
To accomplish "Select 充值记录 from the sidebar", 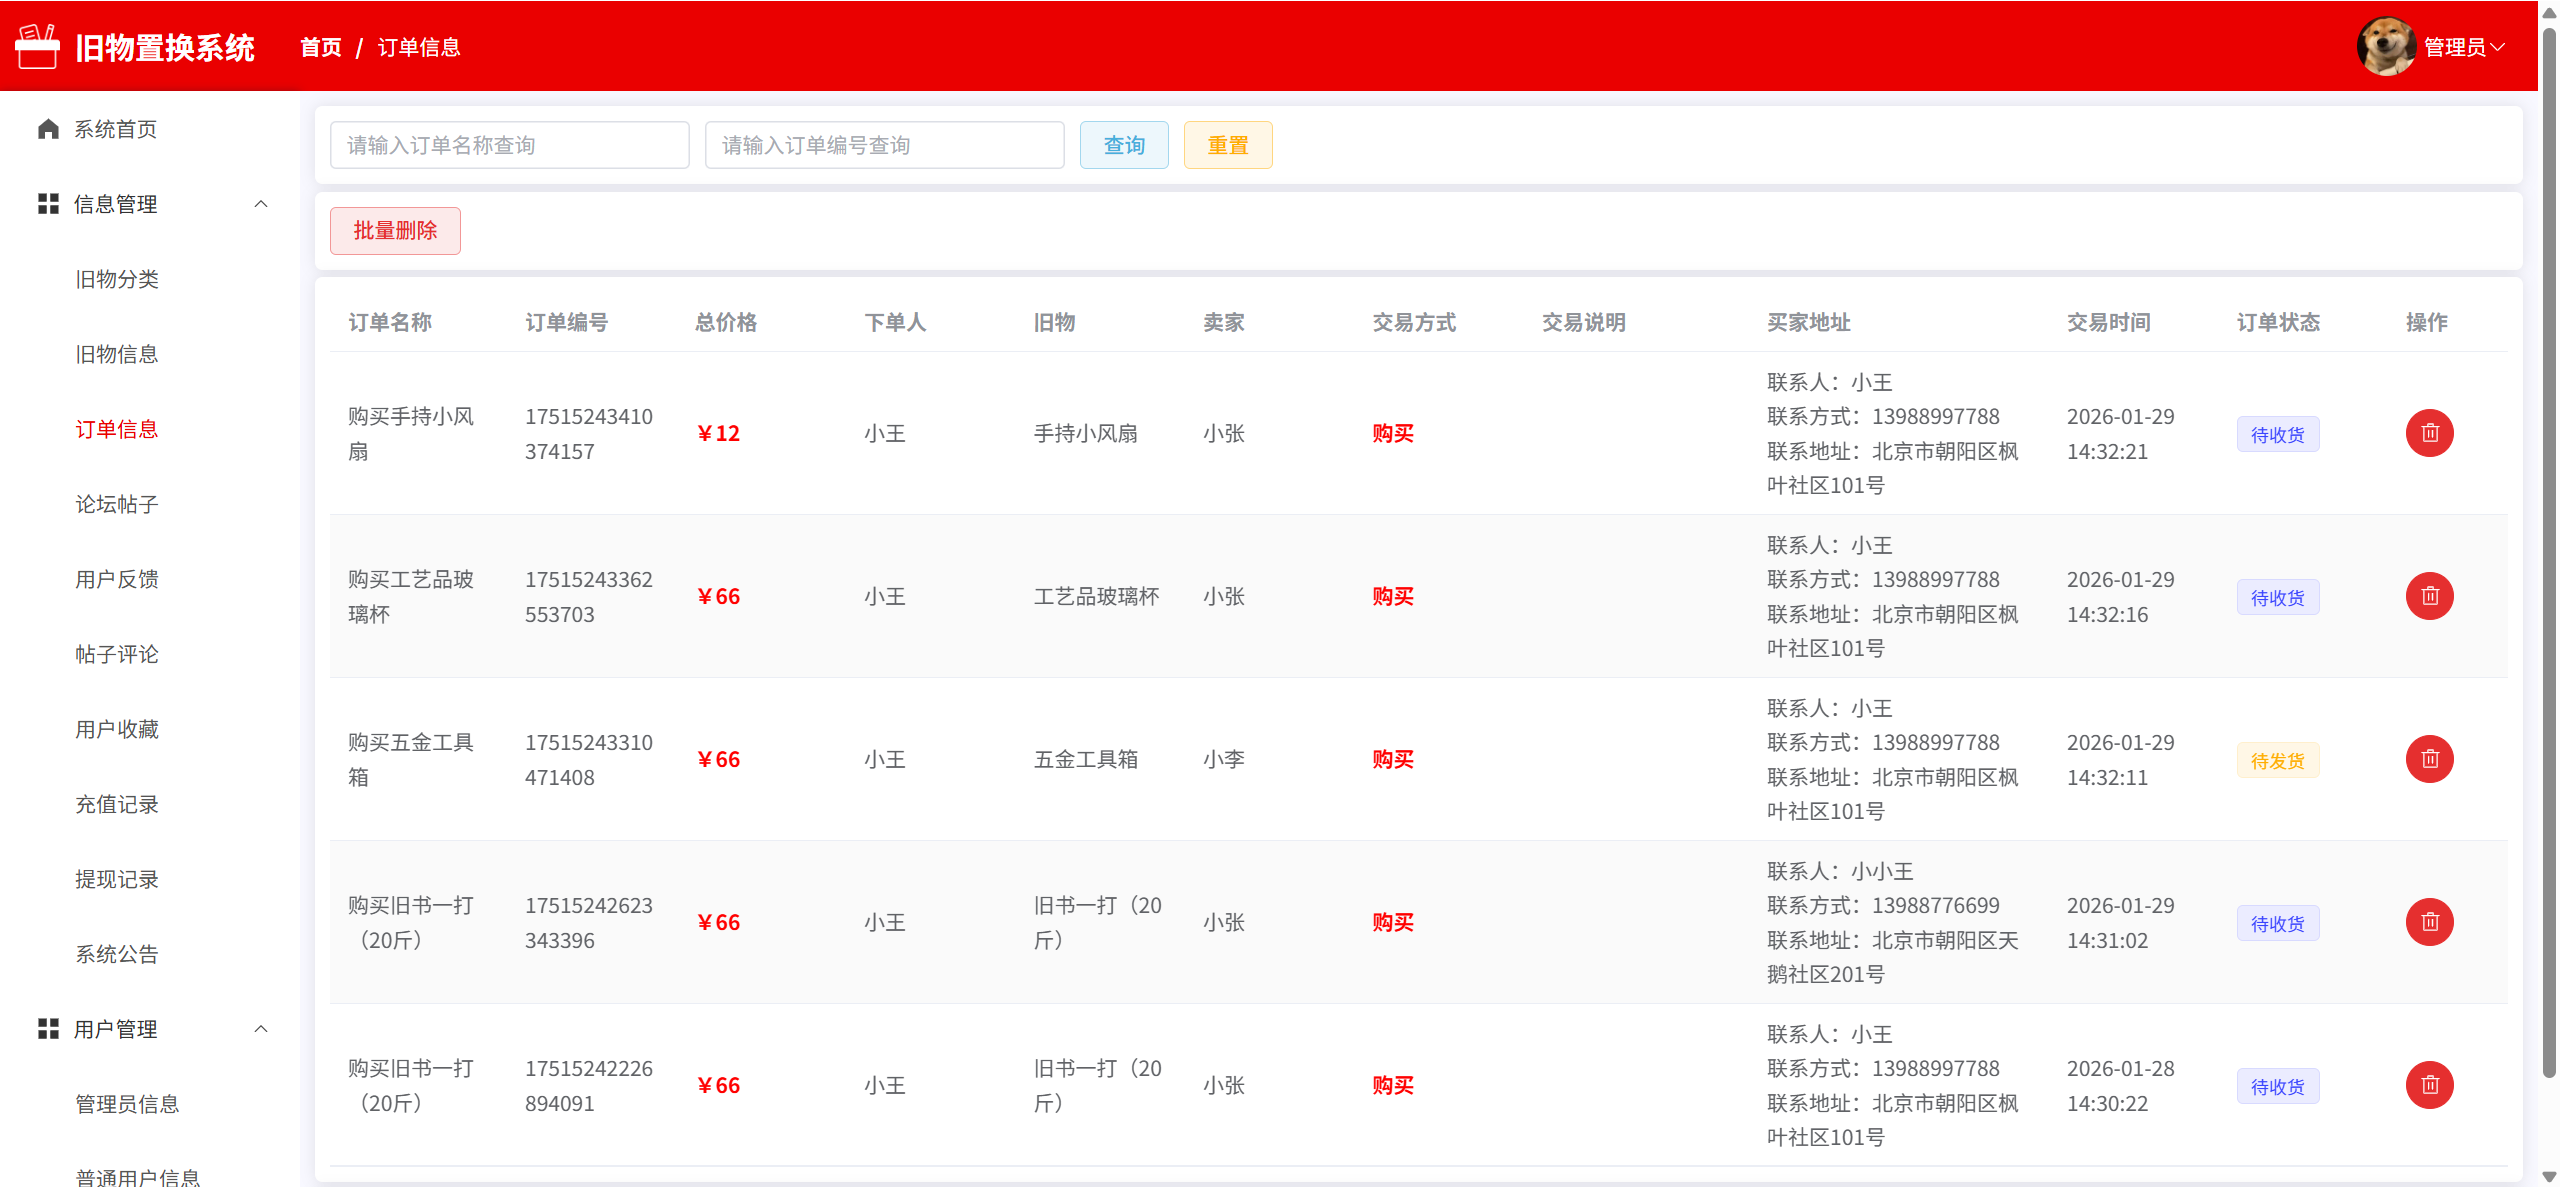I will (x=117, y=804).
